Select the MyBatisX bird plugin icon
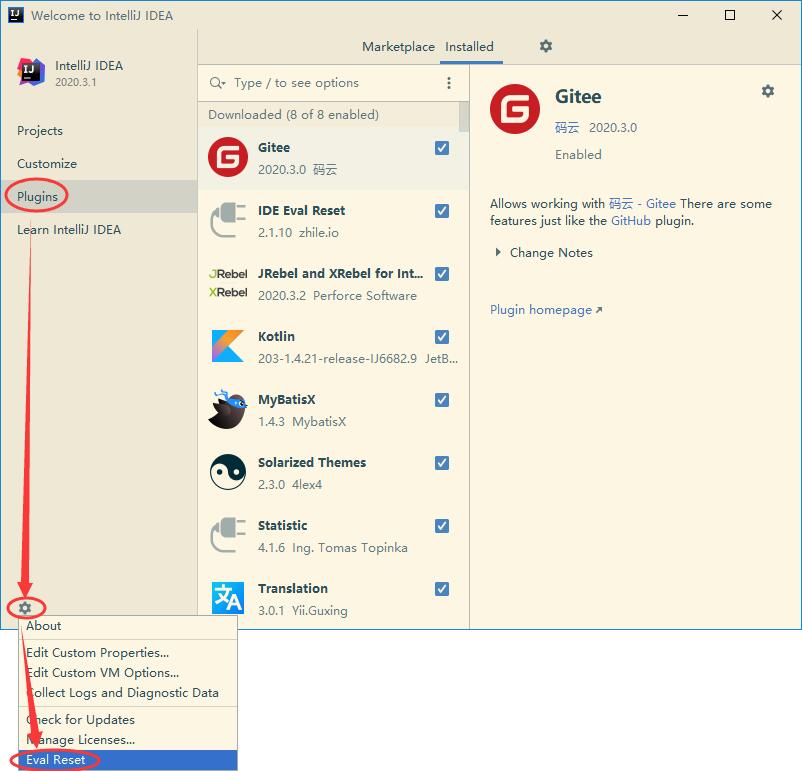The height and width of the screenshot is (771, 802). [228, 409]
